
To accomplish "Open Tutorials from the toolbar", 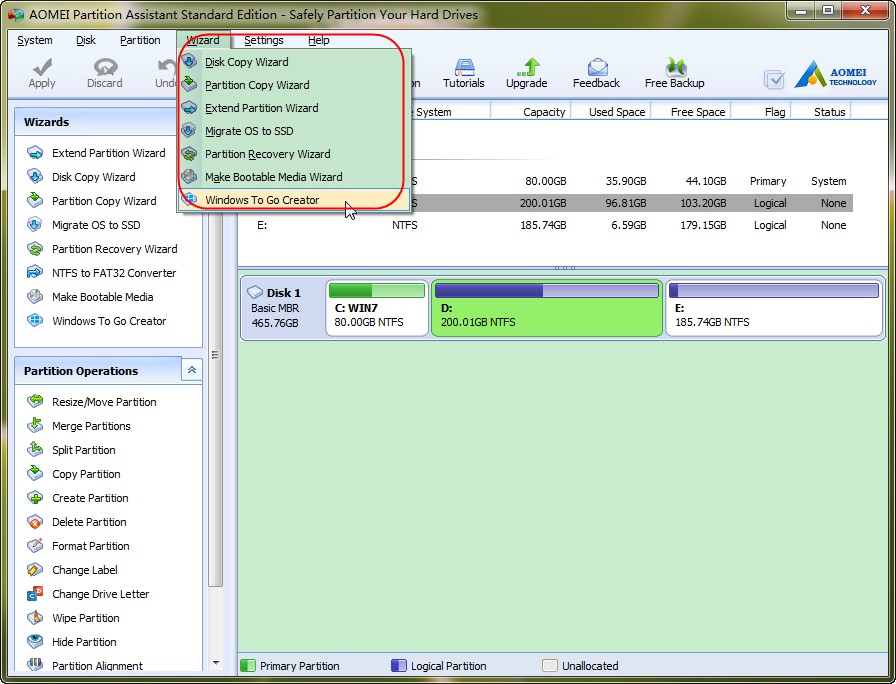I will (463, 73).
